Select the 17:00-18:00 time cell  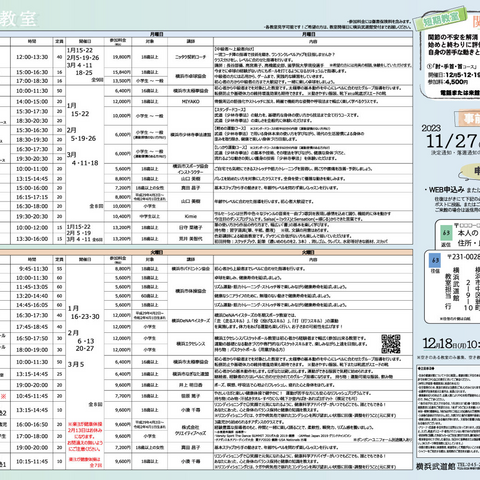32,436
